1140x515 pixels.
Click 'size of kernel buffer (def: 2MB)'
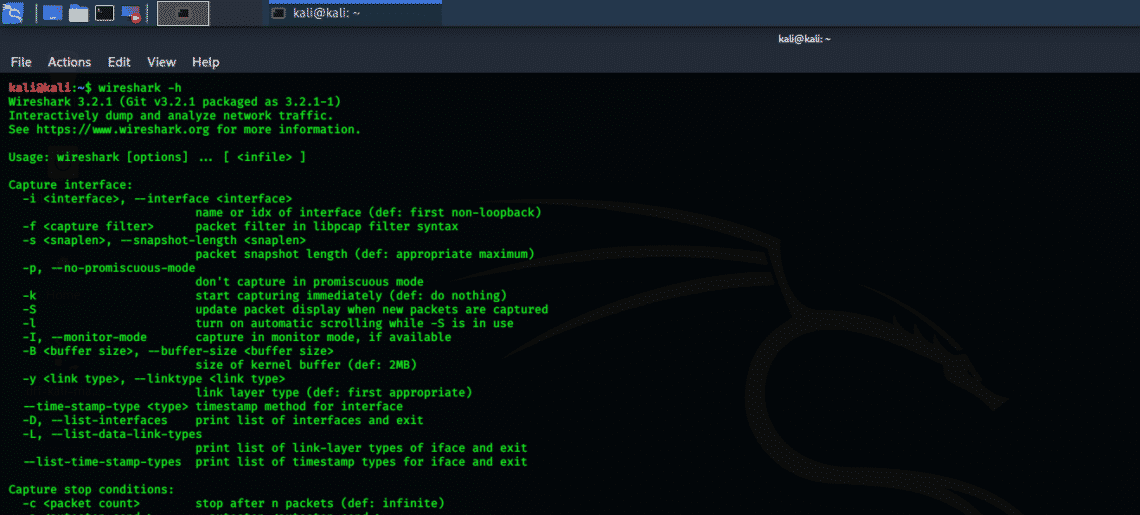point(306,364)
